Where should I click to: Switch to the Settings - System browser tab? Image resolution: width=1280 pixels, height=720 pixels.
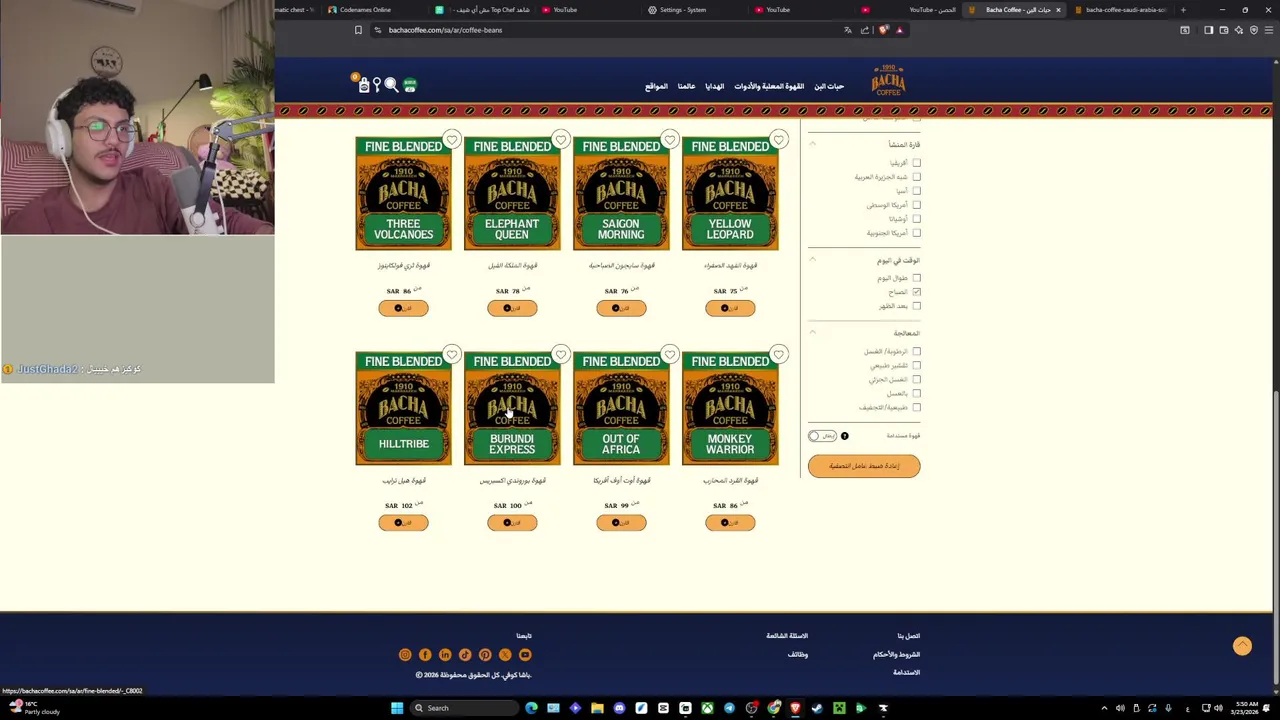[683, 10]
